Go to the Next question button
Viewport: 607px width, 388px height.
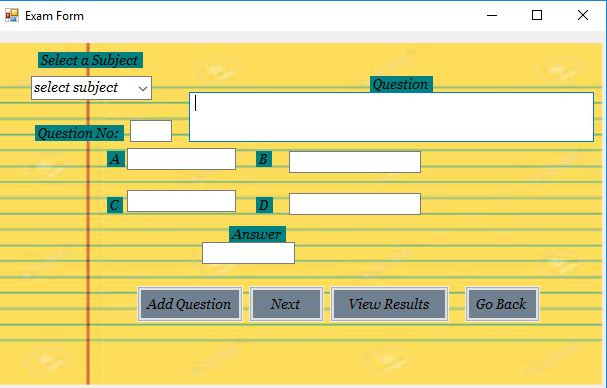[286, 304]
